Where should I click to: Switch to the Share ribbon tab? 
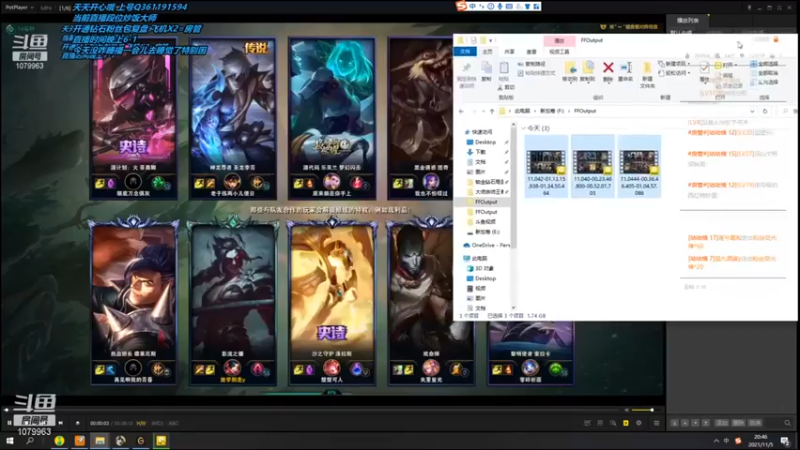click(509, 52)
